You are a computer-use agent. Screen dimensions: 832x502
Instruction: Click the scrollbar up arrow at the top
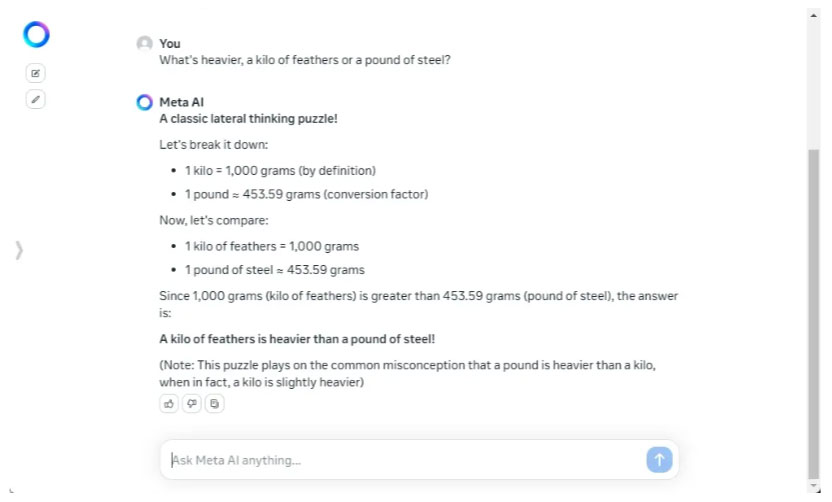pyautogui.click(x=813, y=14)
